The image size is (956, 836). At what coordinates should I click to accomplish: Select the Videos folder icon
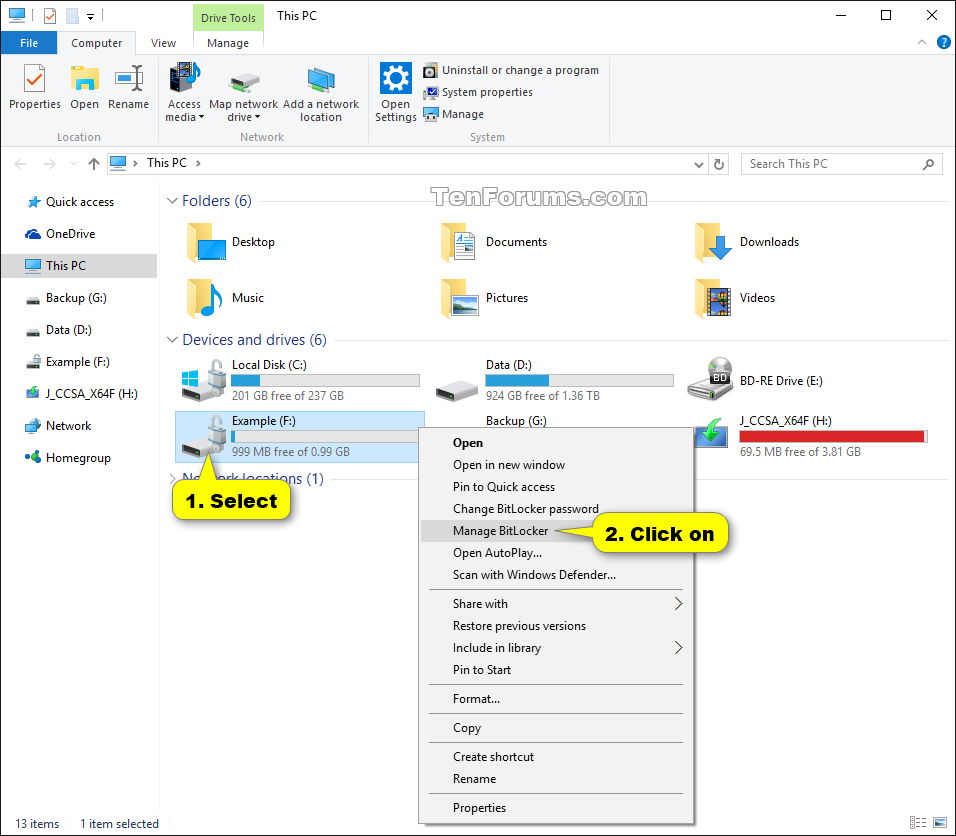713,298
